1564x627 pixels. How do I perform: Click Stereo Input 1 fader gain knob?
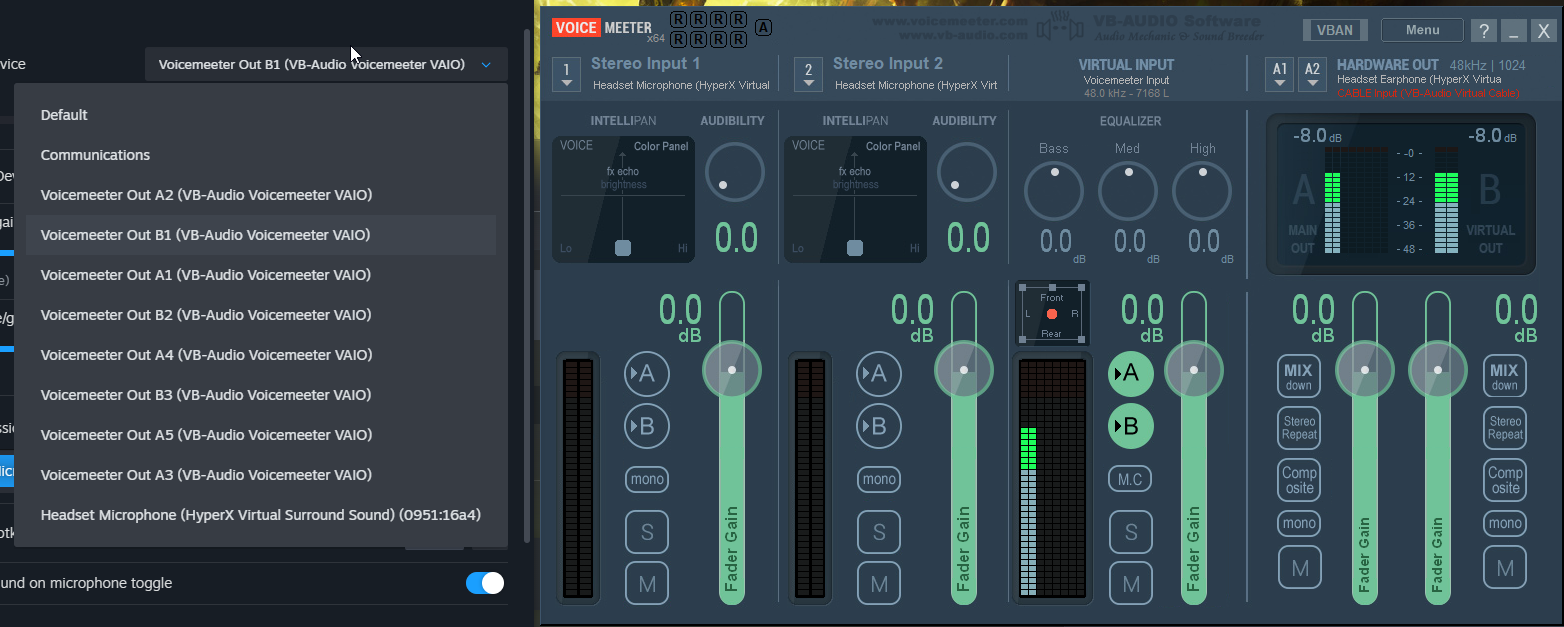tap(732, 369)
